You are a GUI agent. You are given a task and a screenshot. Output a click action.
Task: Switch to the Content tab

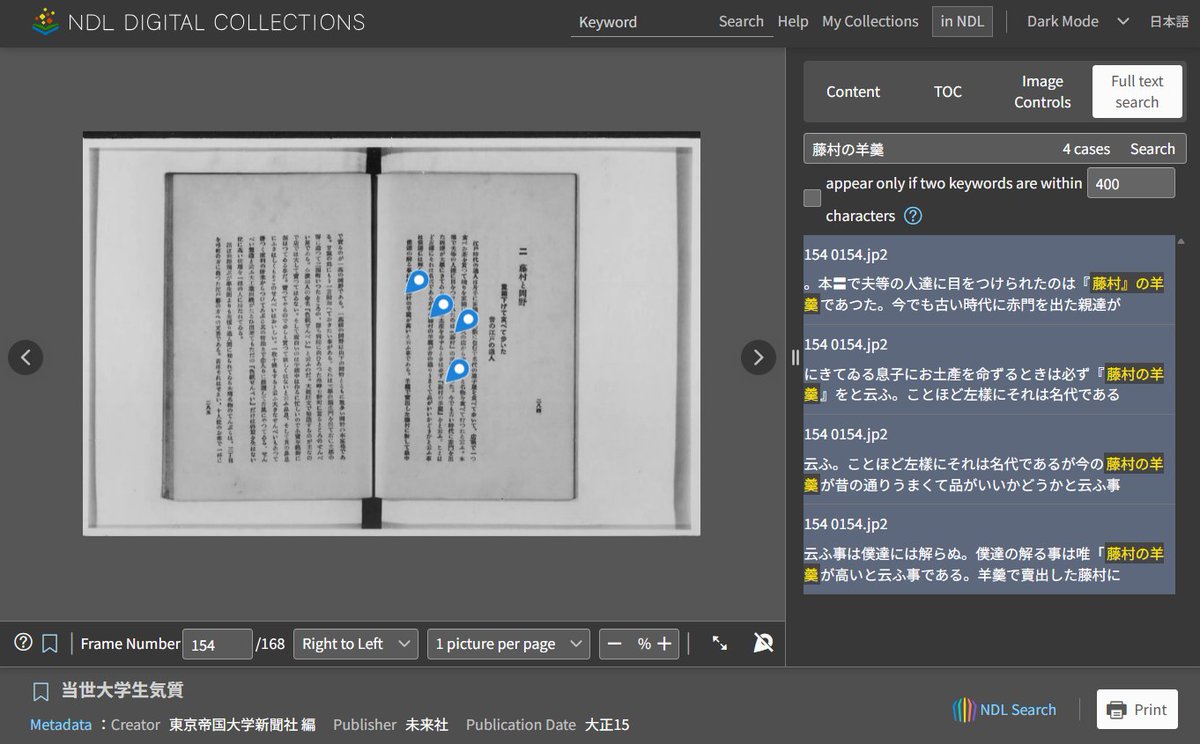click(x=853, y=92)
